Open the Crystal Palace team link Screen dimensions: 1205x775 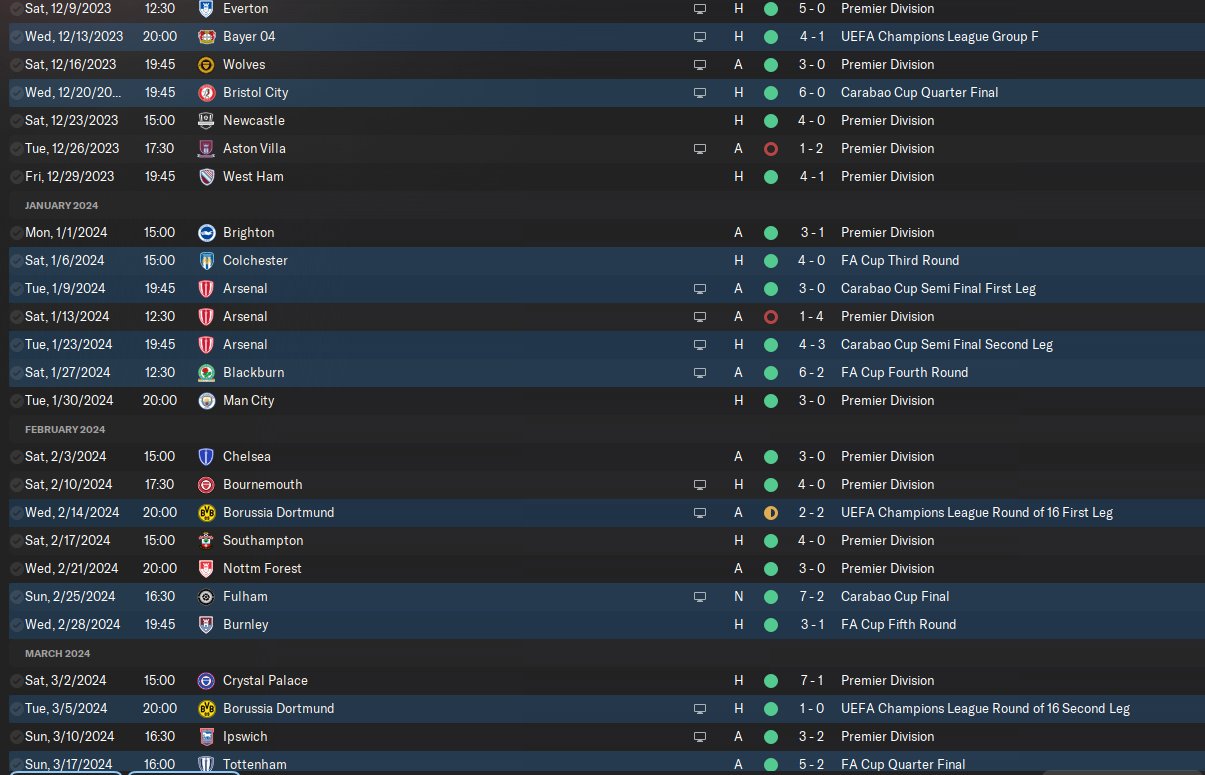(265, 680)
